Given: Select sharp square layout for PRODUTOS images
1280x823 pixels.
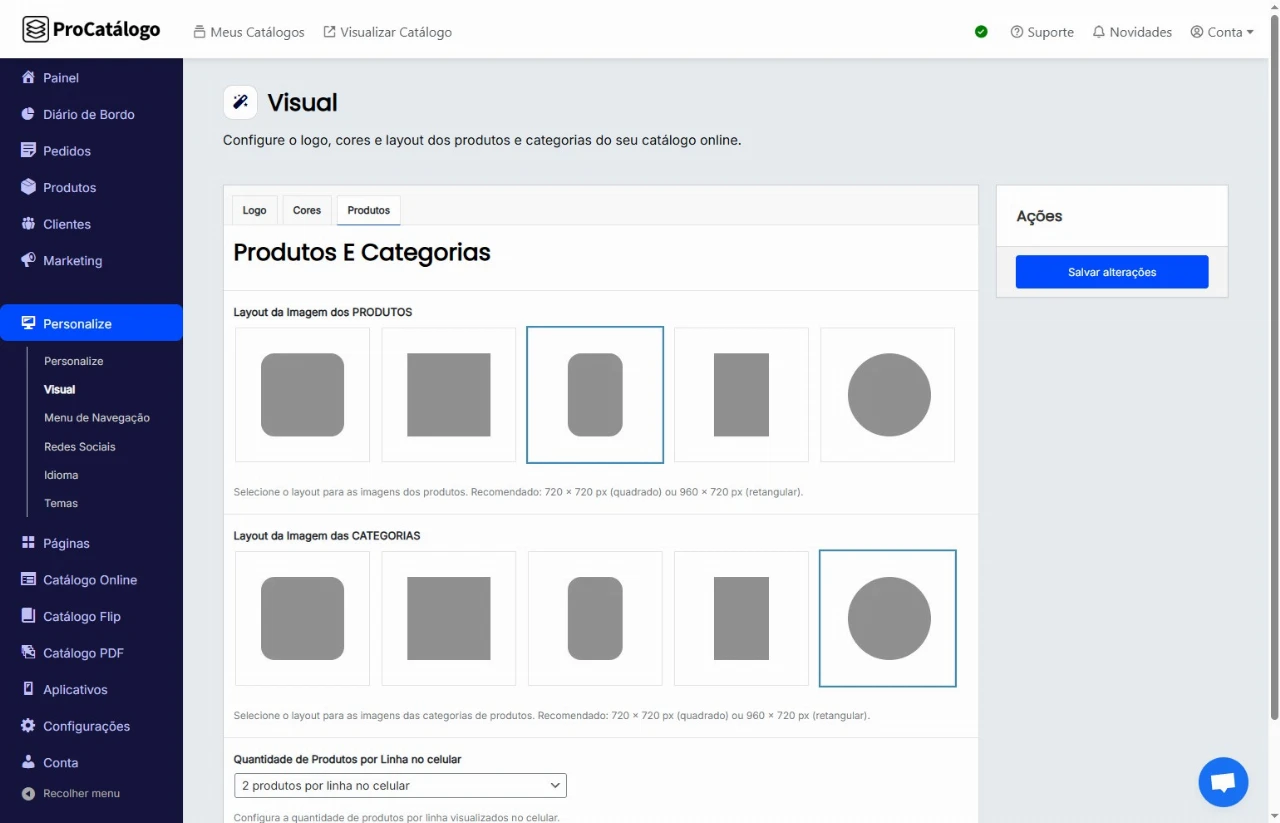Looking at the screenshot, I should click(x=449, y=395).
